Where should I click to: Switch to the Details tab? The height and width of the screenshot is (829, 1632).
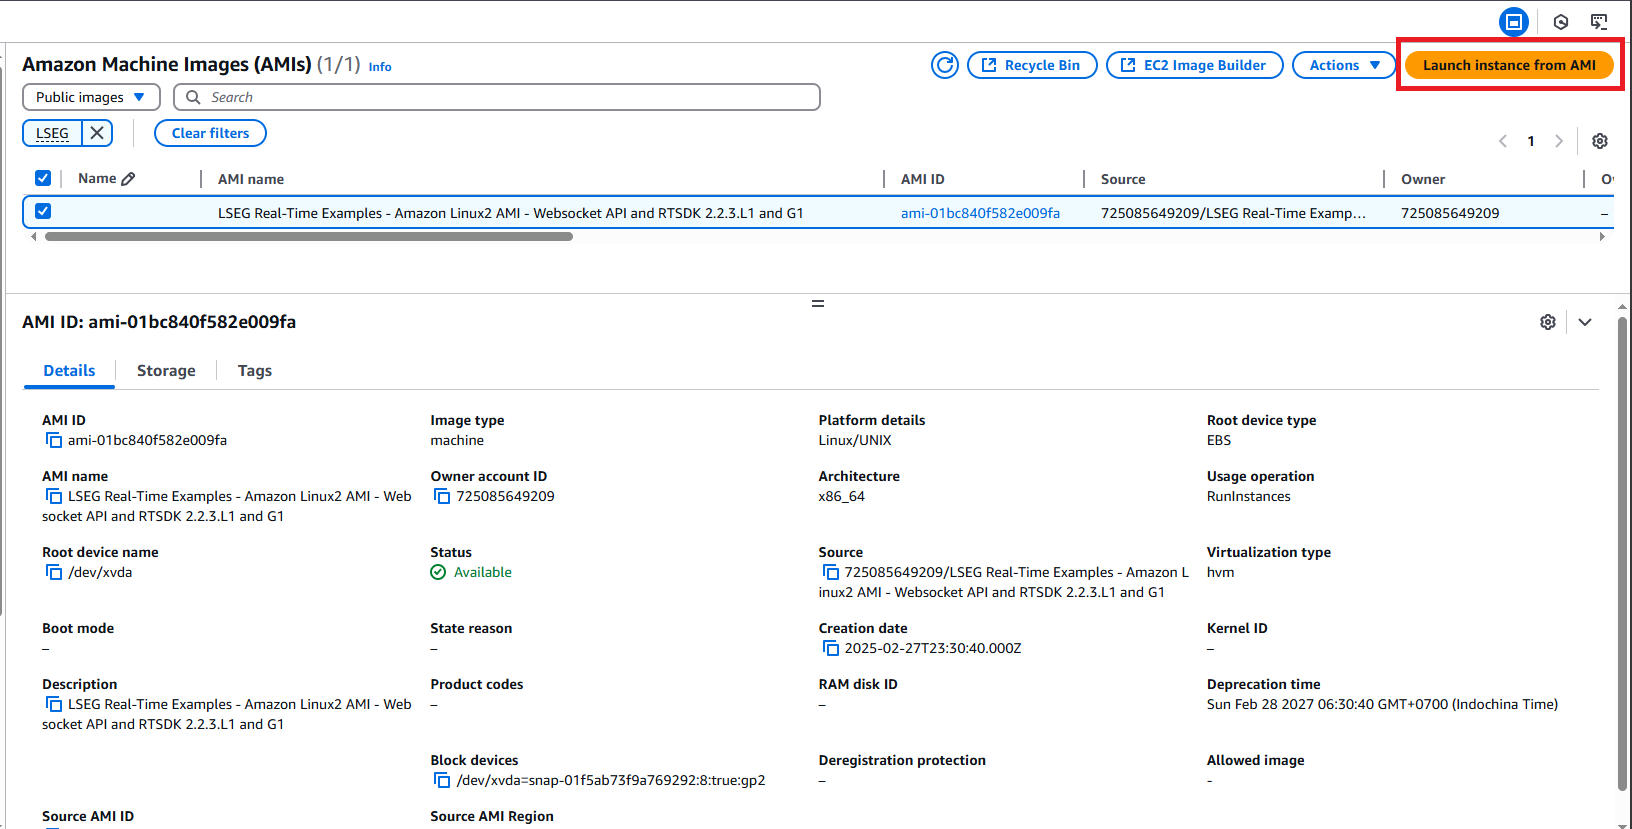coord(69,371)
